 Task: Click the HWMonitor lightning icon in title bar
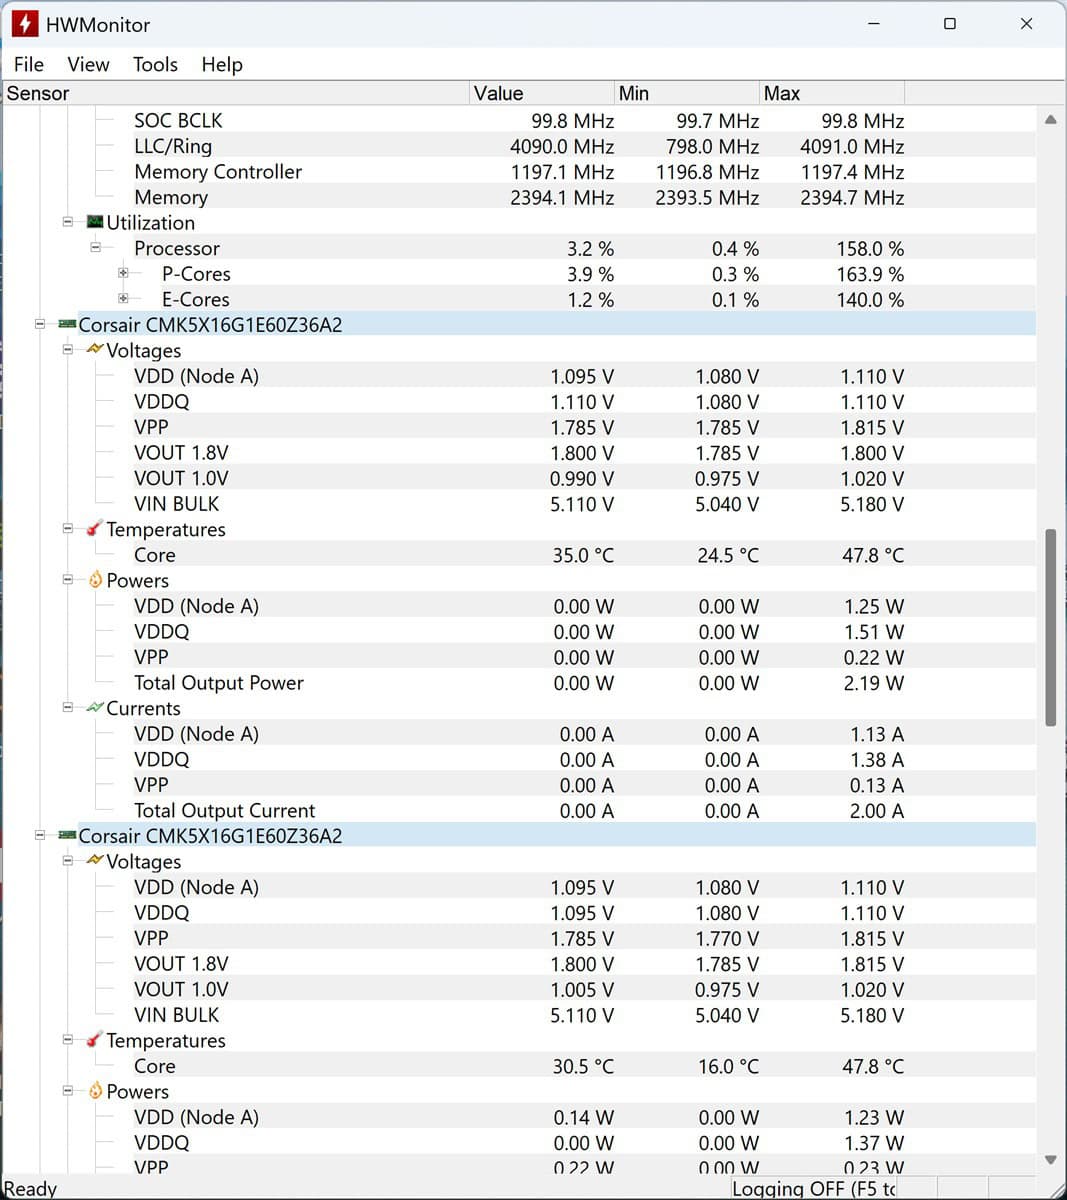[x=25, y=24]
